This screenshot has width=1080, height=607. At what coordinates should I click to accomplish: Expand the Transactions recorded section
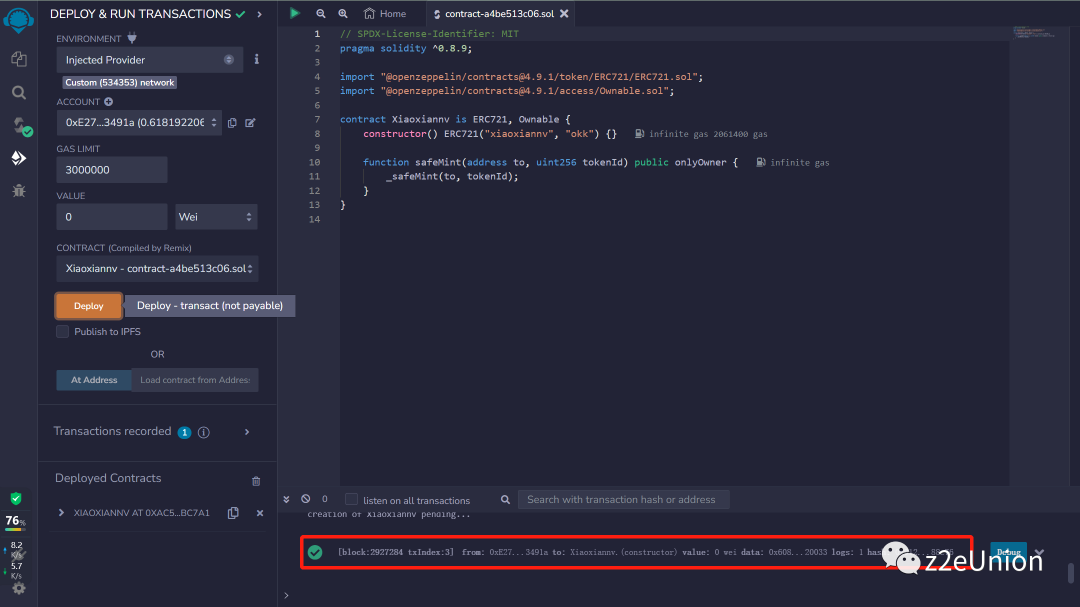point(247,432)
